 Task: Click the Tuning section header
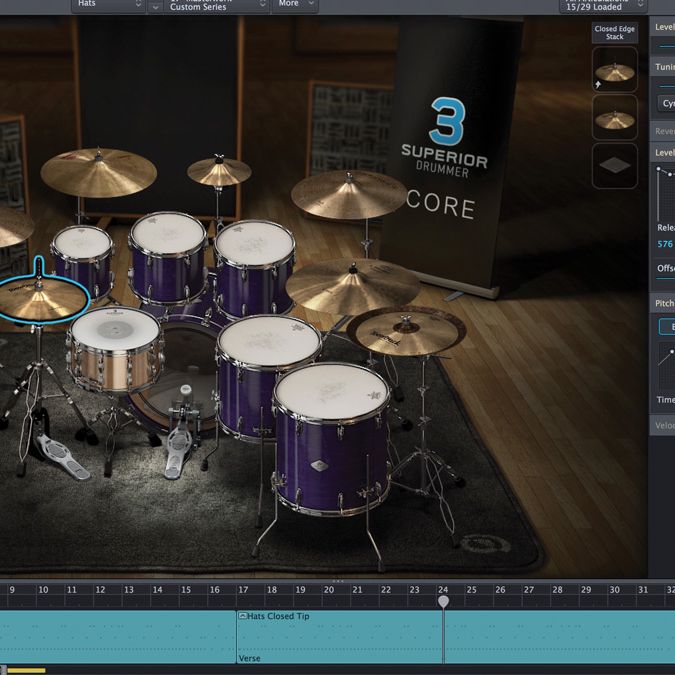click(x=662, y=67)
